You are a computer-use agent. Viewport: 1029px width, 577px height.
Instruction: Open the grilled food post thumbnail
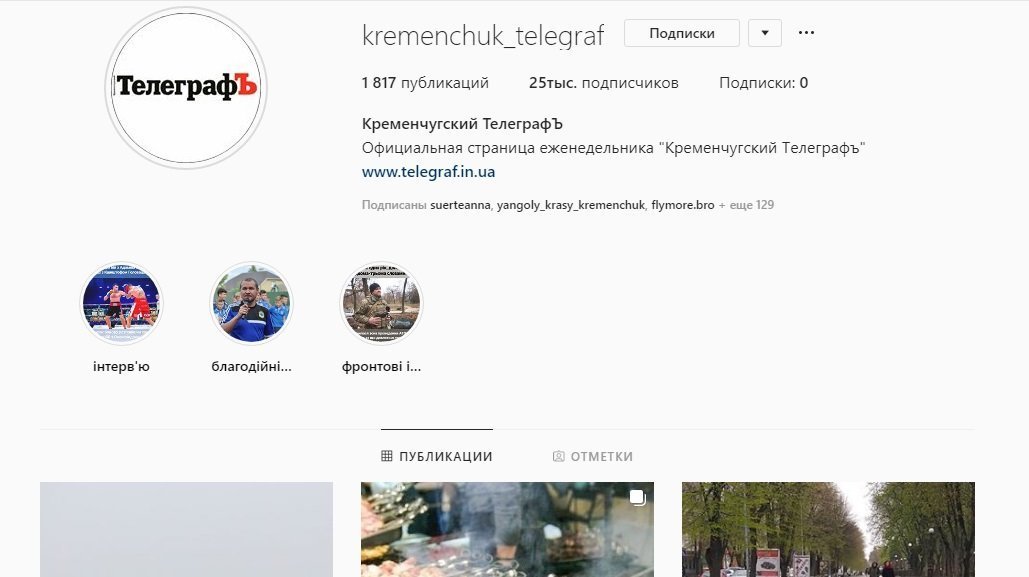[507, 530]
